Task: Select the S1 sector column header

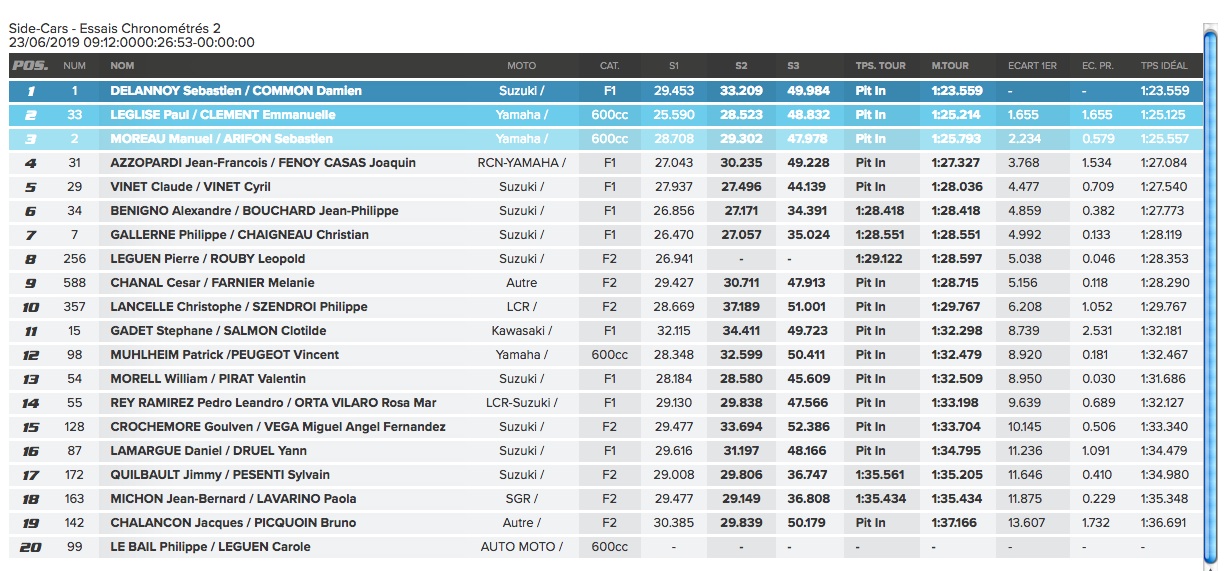Action: [x=674, y=66]
